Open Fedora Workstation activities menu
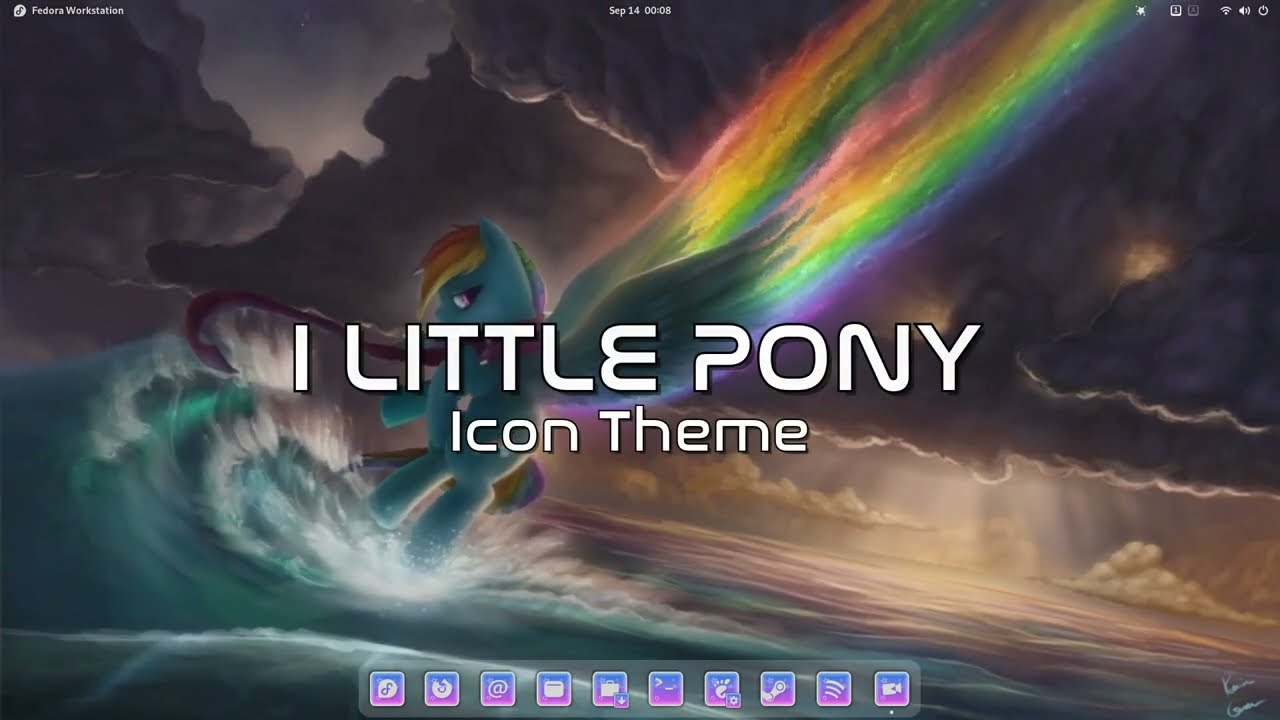1280x720 pixels. 69,10
